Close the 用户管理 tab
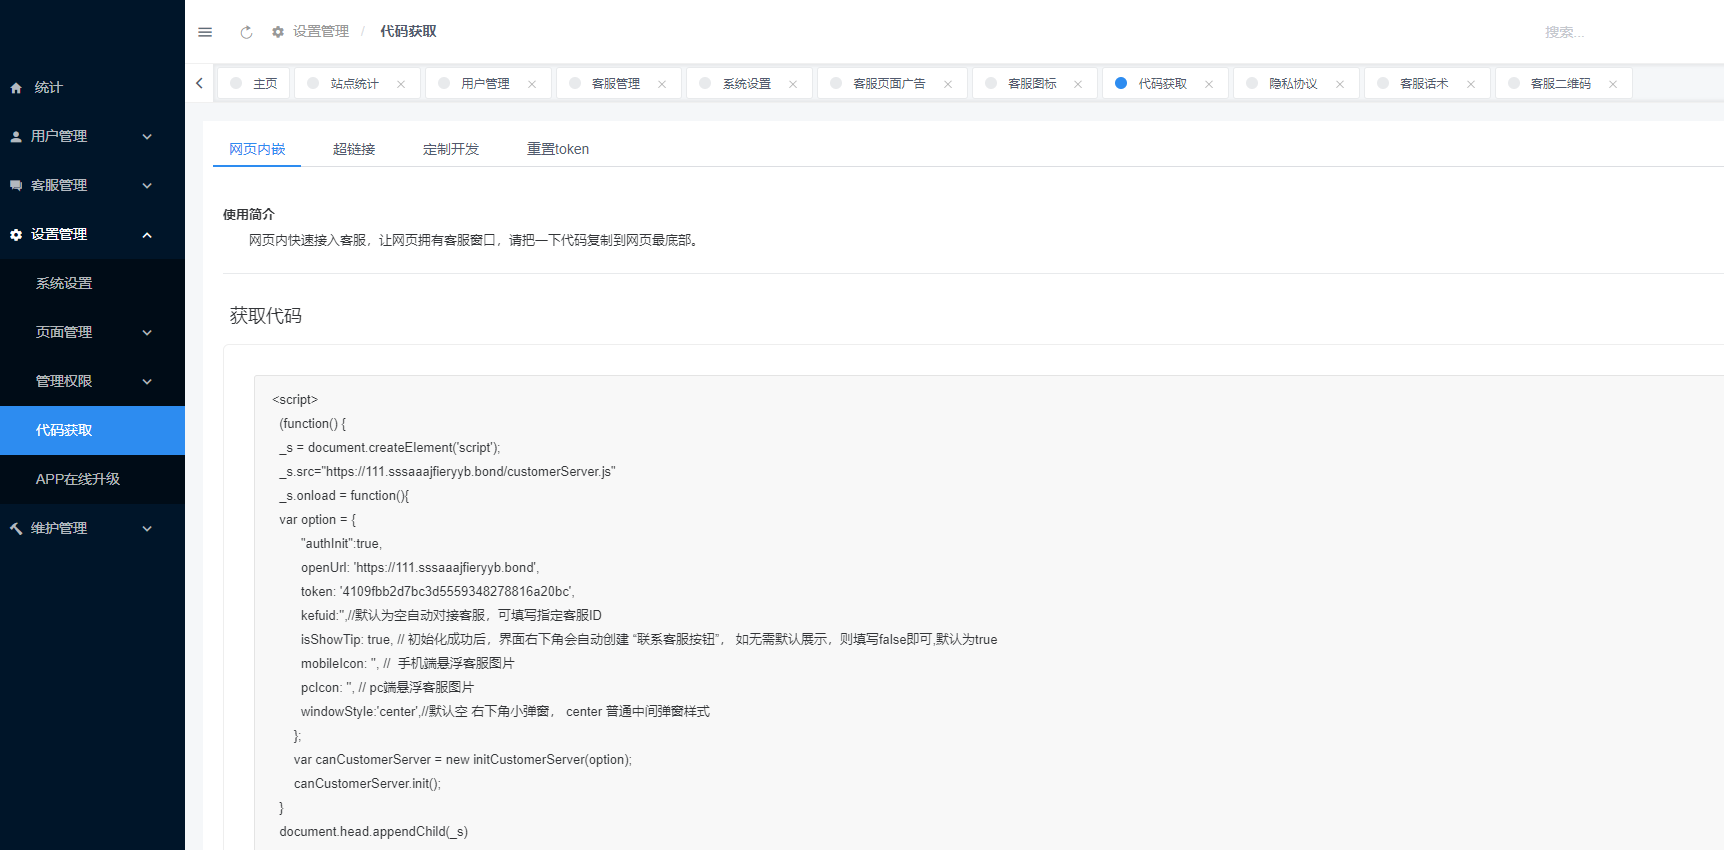This screenshot has height=850, width=1724. tap(532, 84)
